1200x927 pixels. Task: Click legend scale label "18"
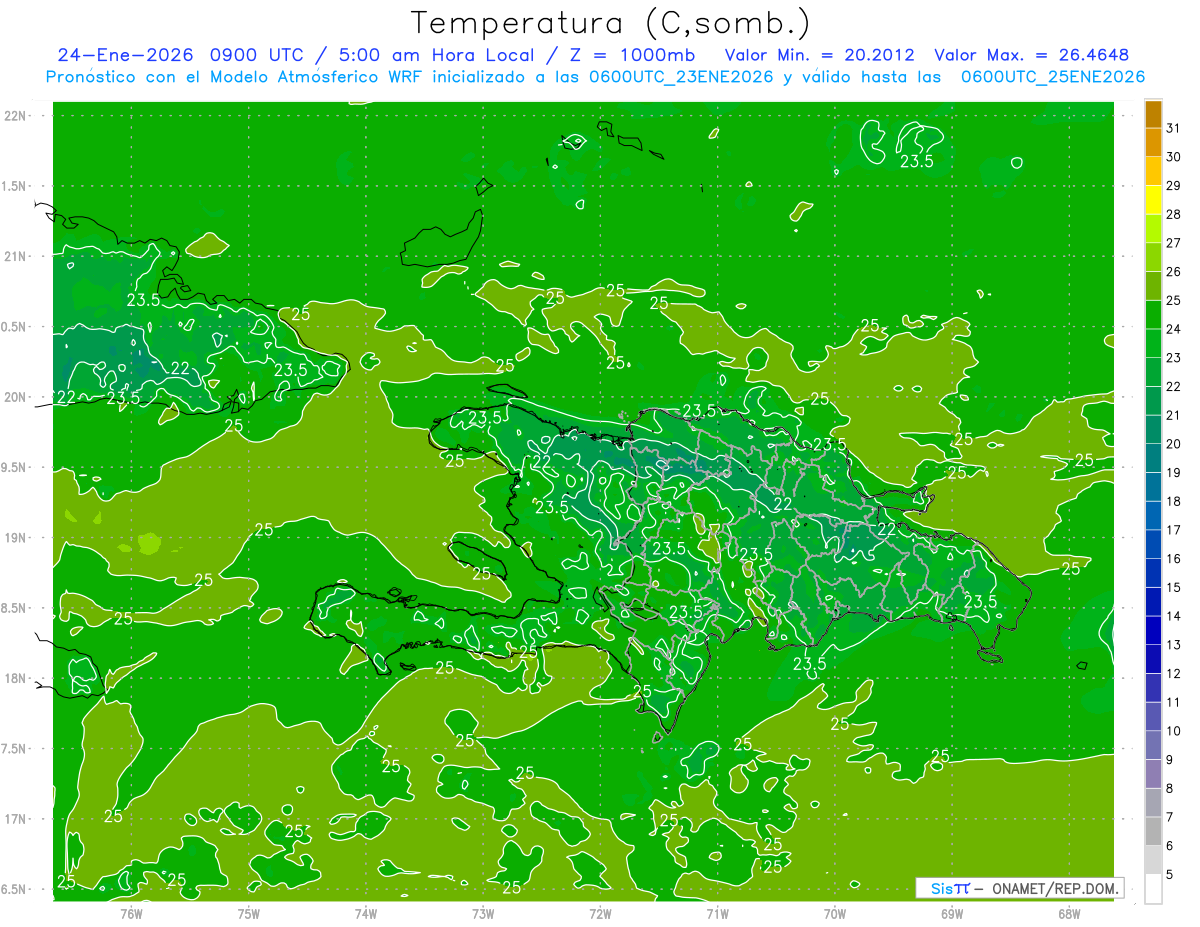pos(1174,501)
